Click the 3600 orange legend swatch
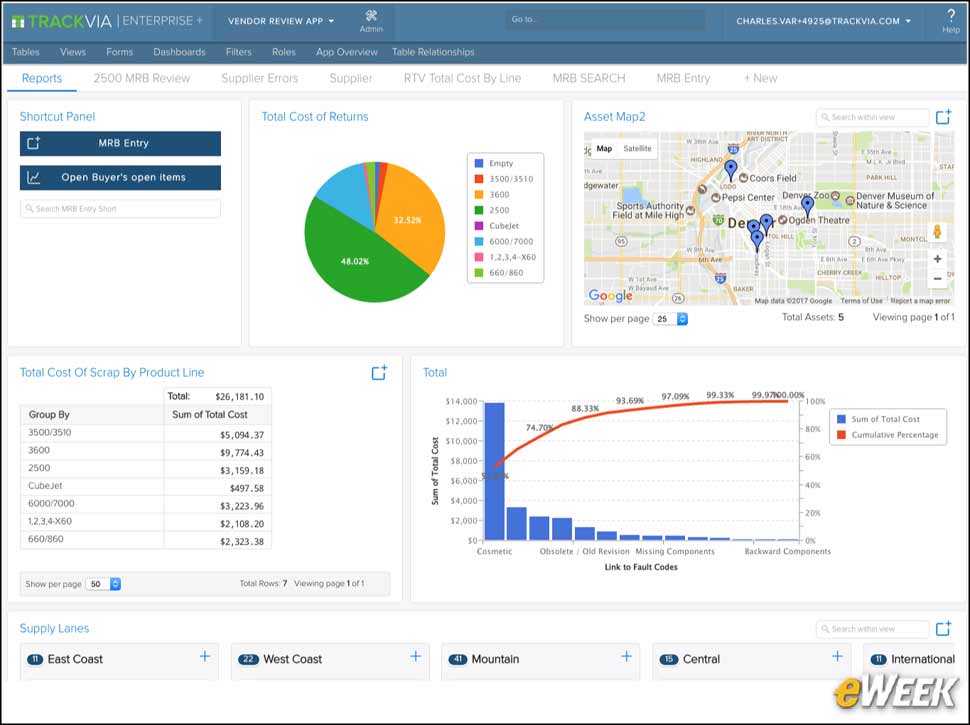Screen dimensions: 970x725 click(x=478, y=194)
